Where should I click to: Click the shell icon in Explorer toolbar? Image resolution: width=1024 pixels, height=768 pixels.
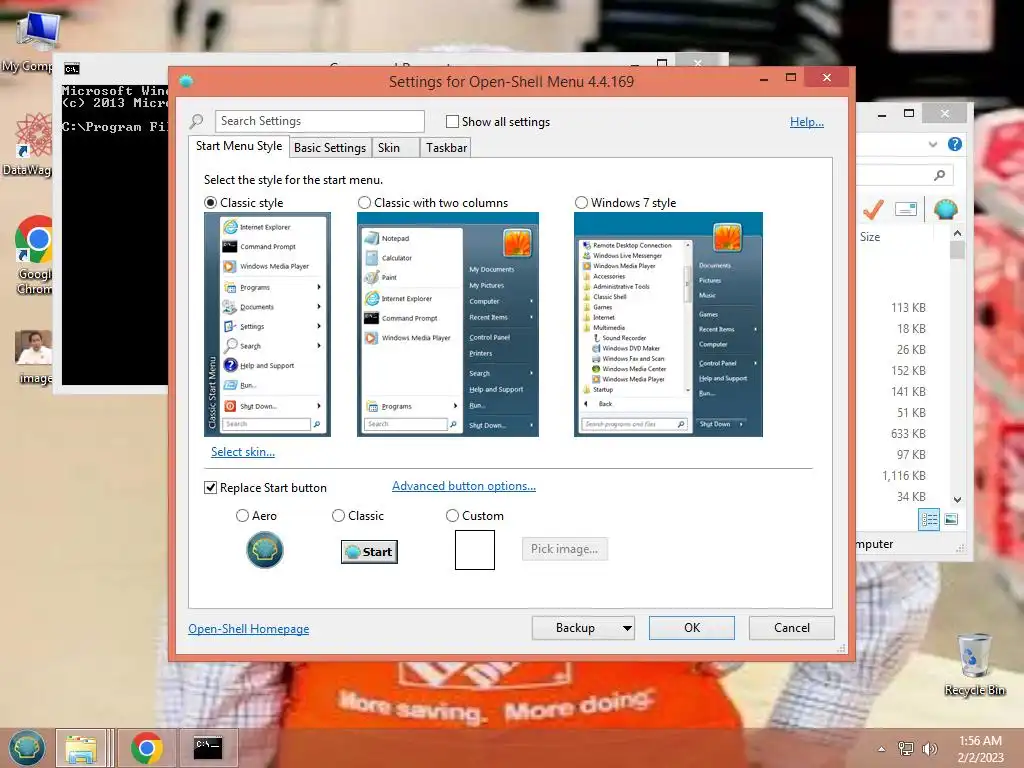tap(946, 210)
